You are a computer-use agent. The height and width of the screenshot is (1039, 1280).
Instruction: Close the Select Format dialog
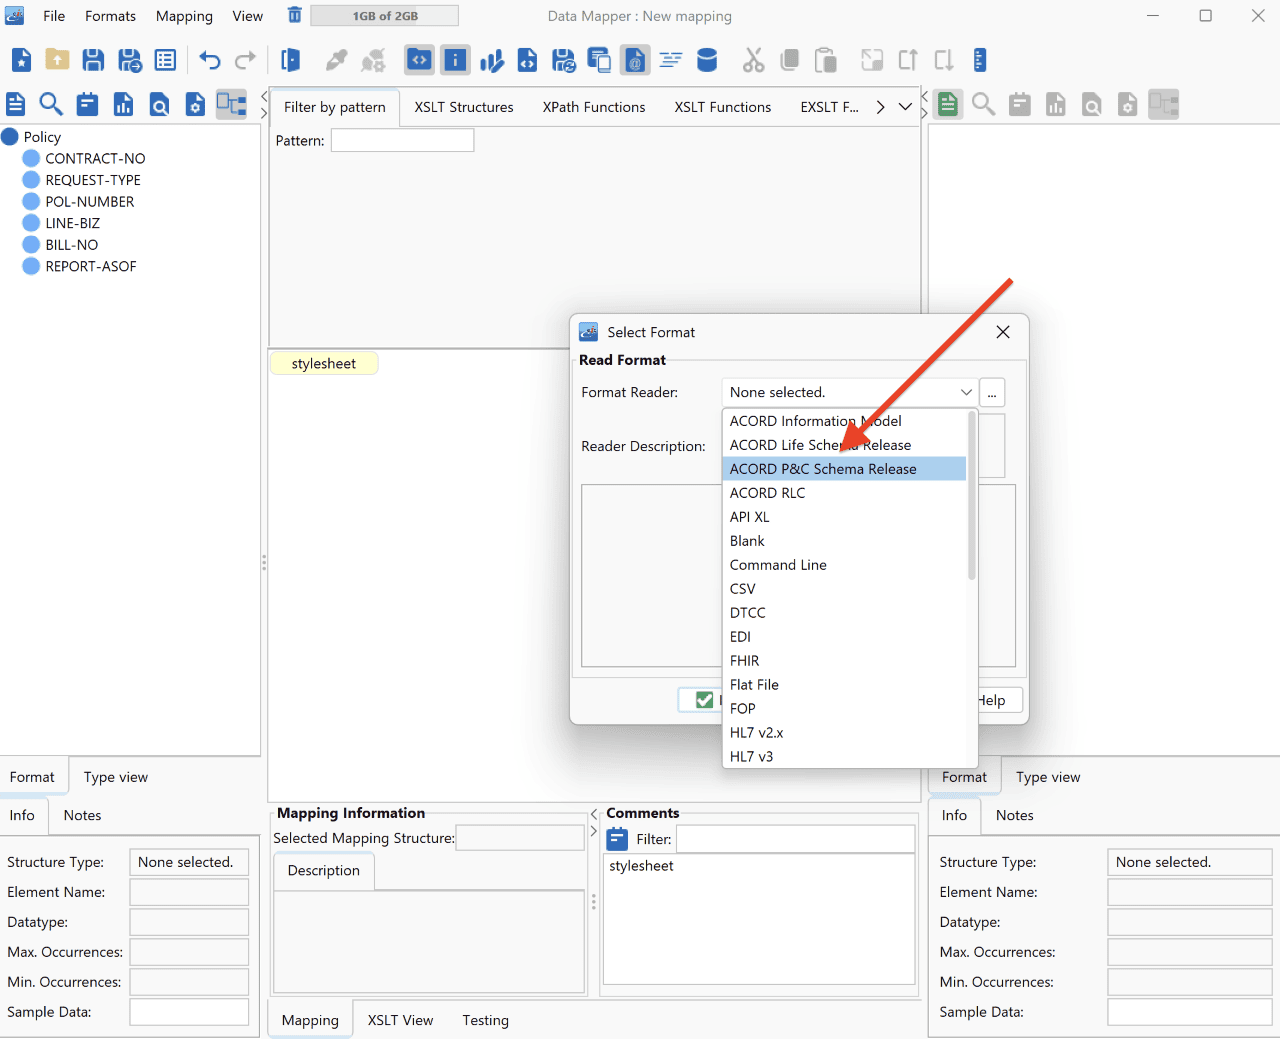pos(1003,332)
